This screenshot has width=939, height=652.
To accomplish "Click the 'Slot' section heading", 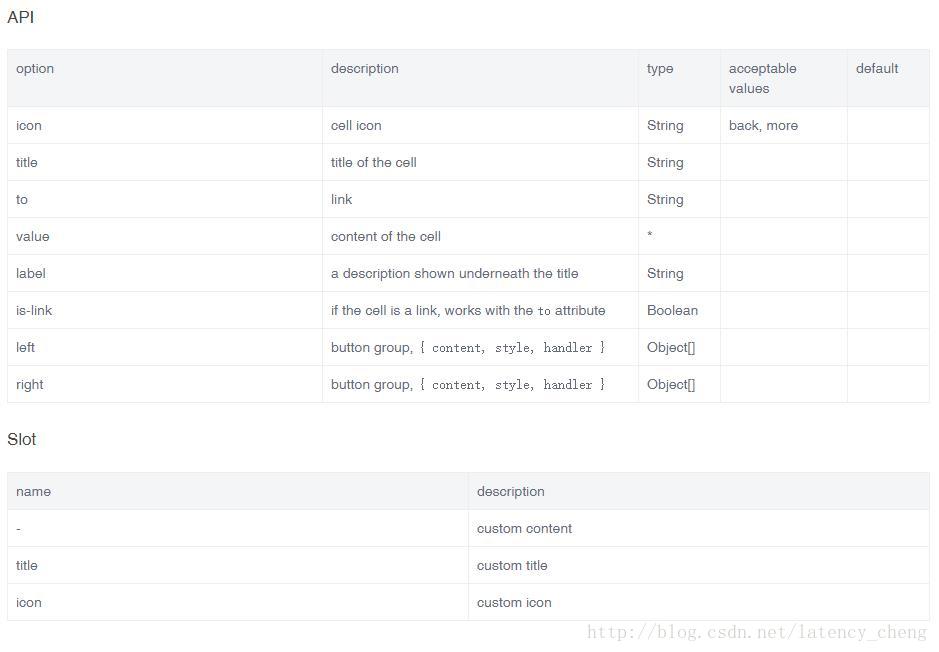I will 22,439.
